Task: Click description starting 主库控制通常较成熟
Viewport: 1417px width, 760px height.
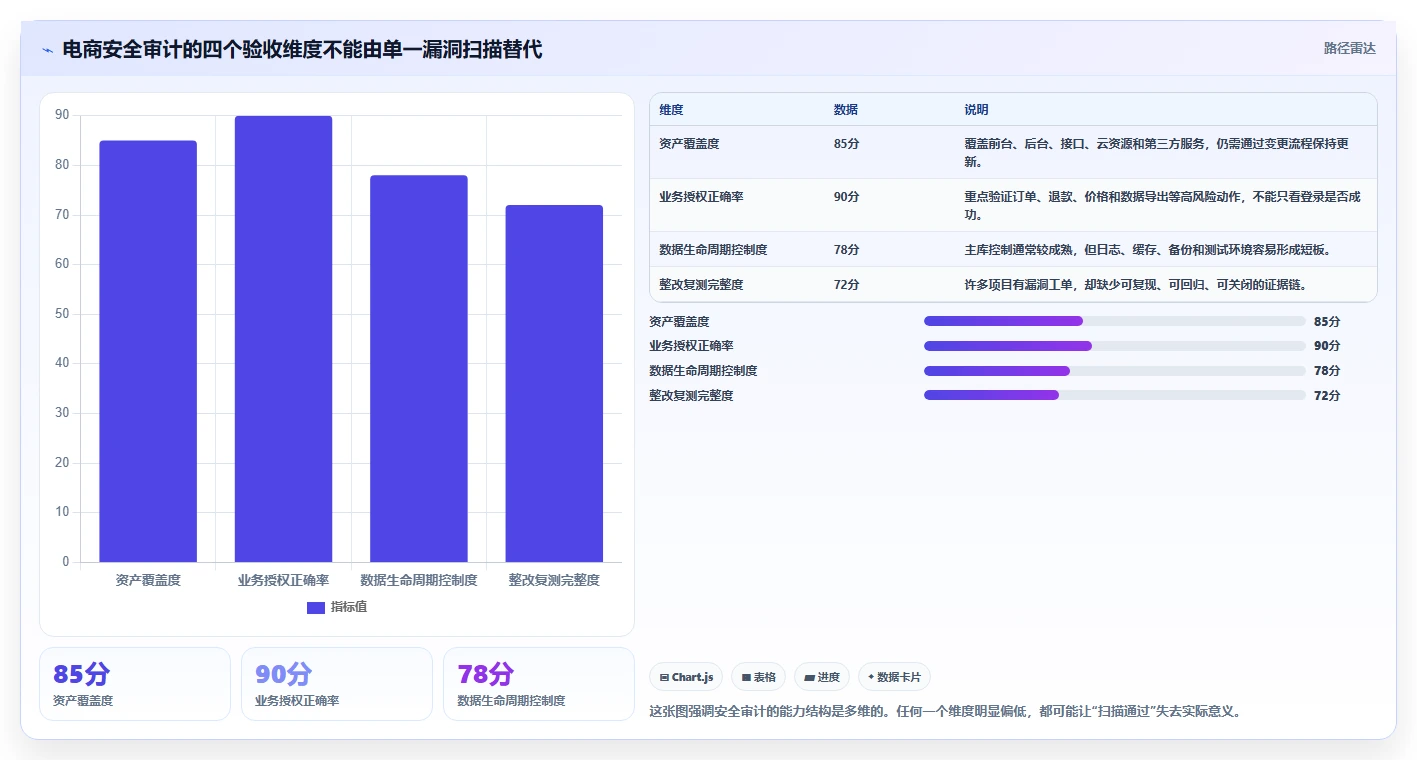Action: [1148, 250]
